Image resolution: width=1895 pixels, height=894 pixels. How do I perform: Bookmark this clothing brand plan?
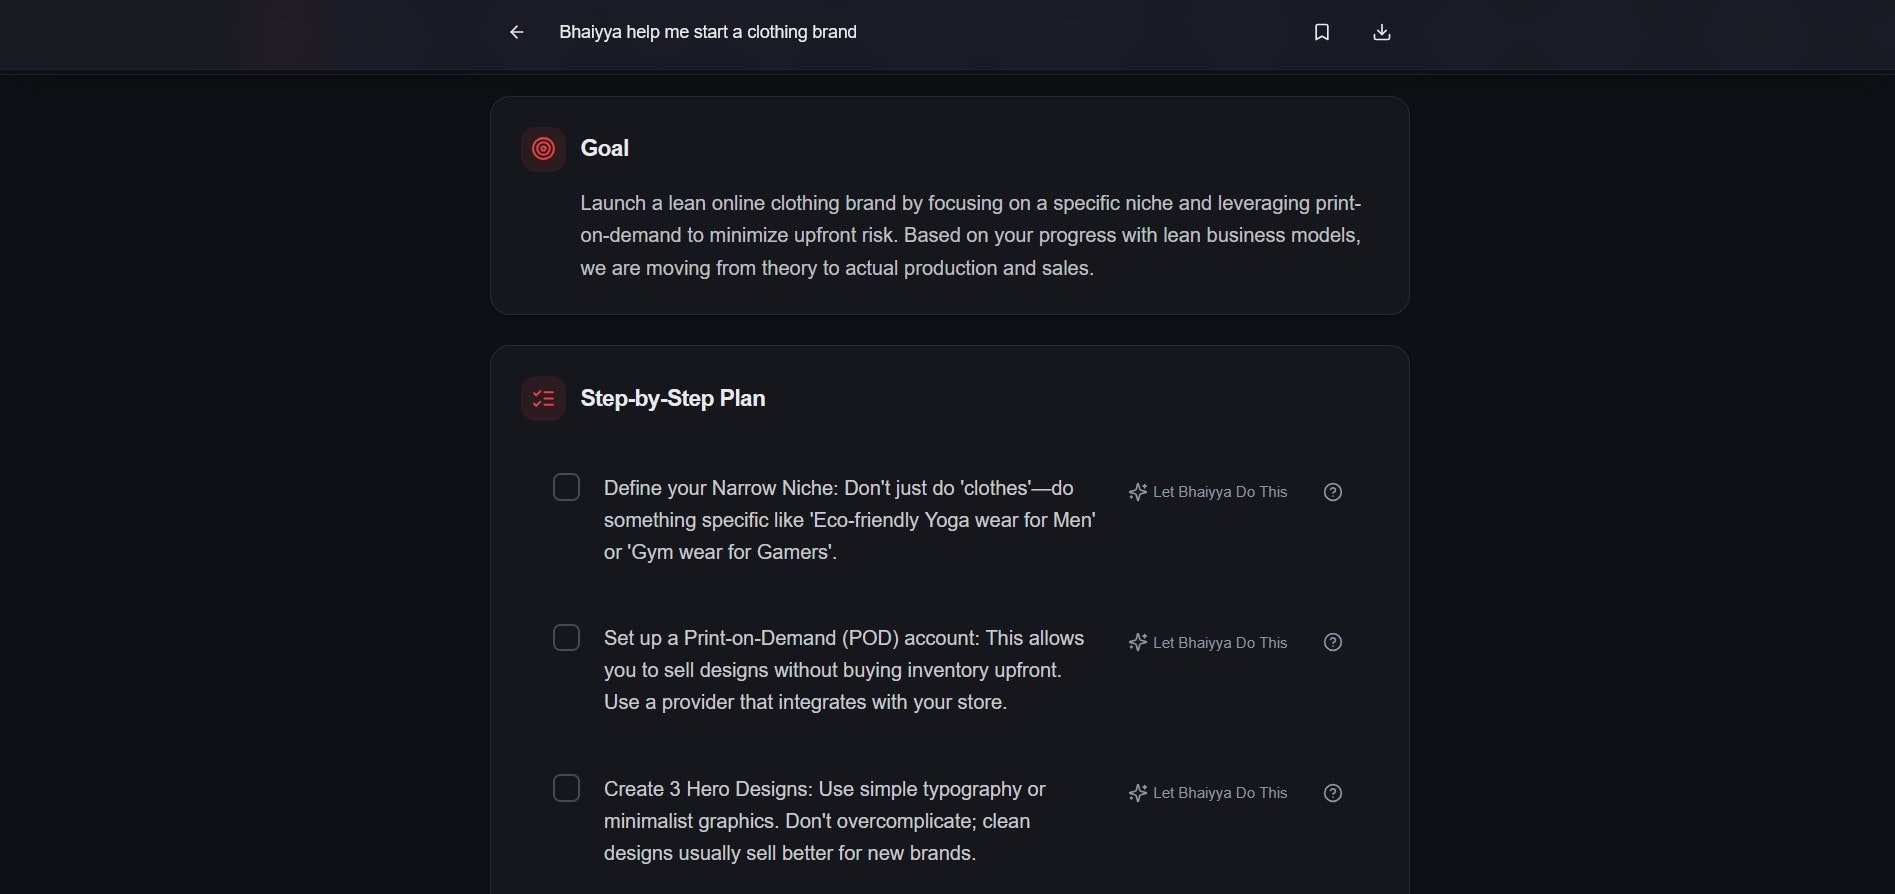1321,32
